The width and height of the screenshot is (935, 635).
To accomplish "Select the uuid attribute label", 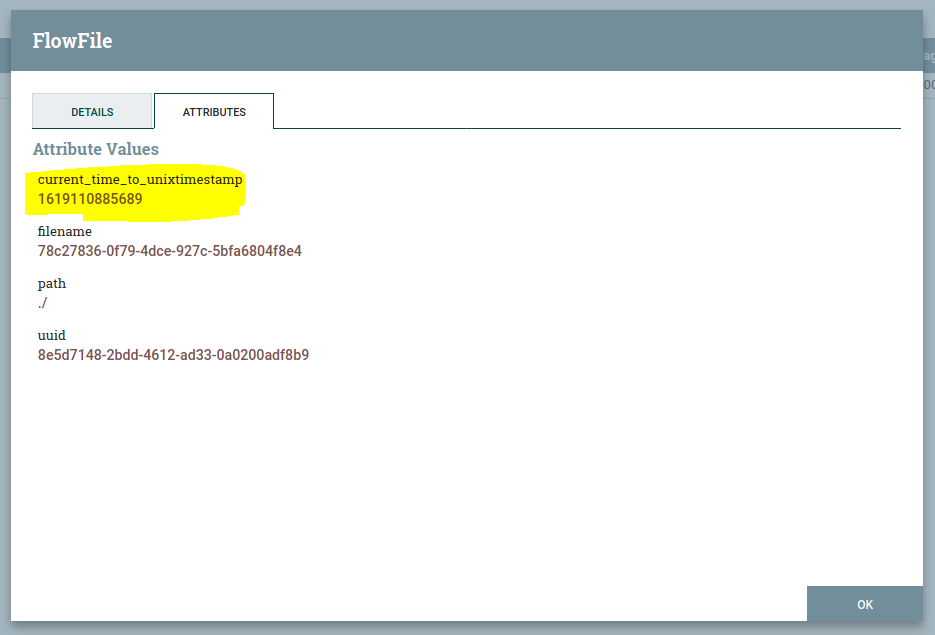I will [x=51, y=335].
